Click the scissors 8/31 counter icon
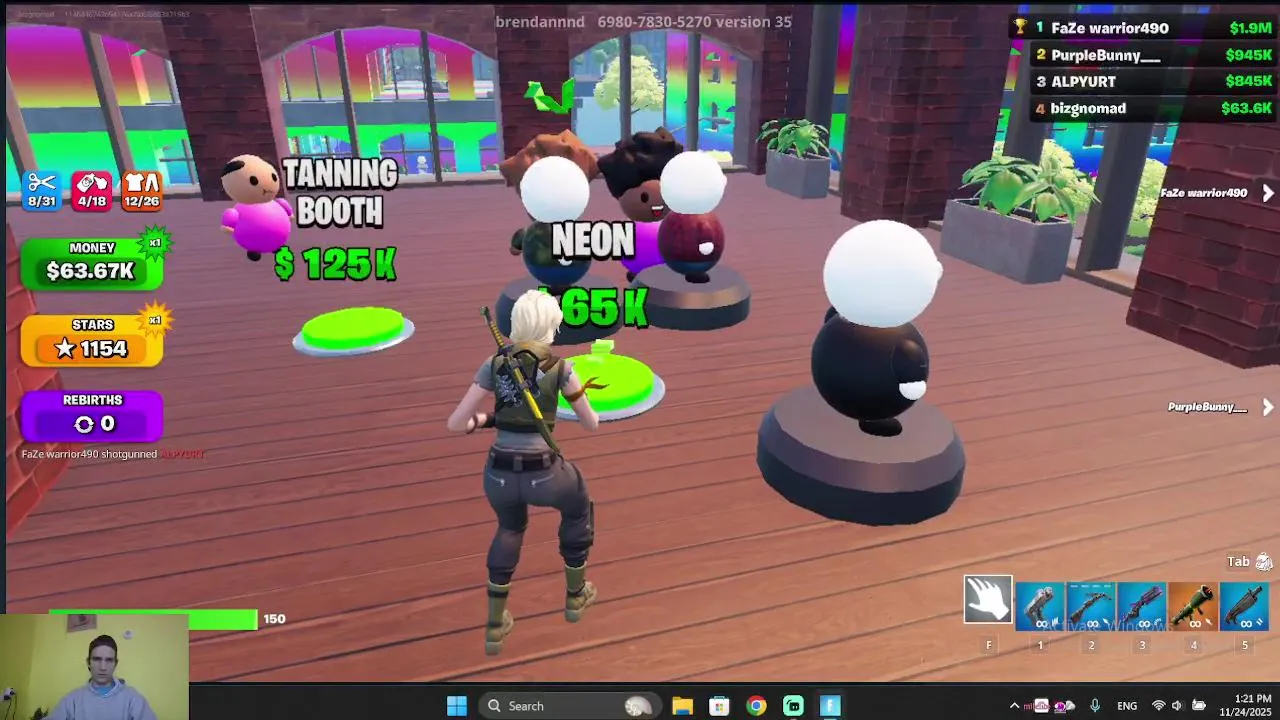 42,190
